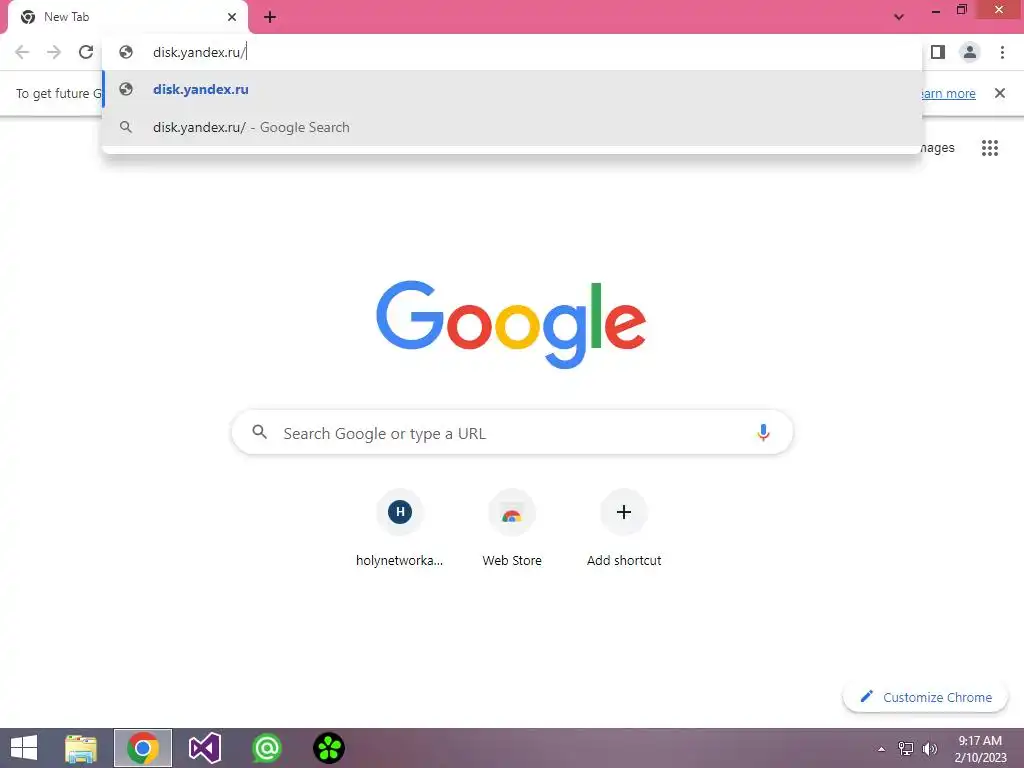Choose disk.yandex.ru/ Google Search suggestion
Image resolution: width=1024 pixels, height=768 pixels.
click(x=512, y=127)
